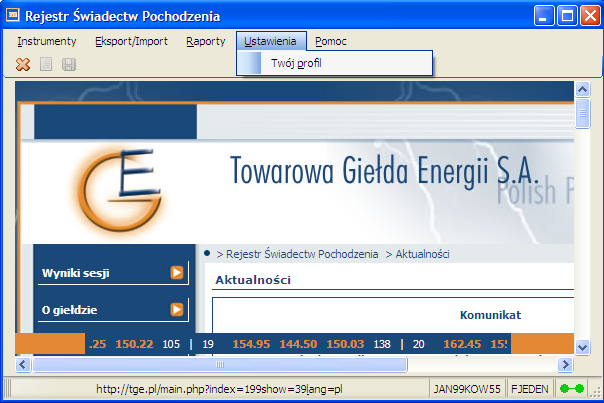
Task: Click the horizontal scrollbar left arrow
Action: 23,364
